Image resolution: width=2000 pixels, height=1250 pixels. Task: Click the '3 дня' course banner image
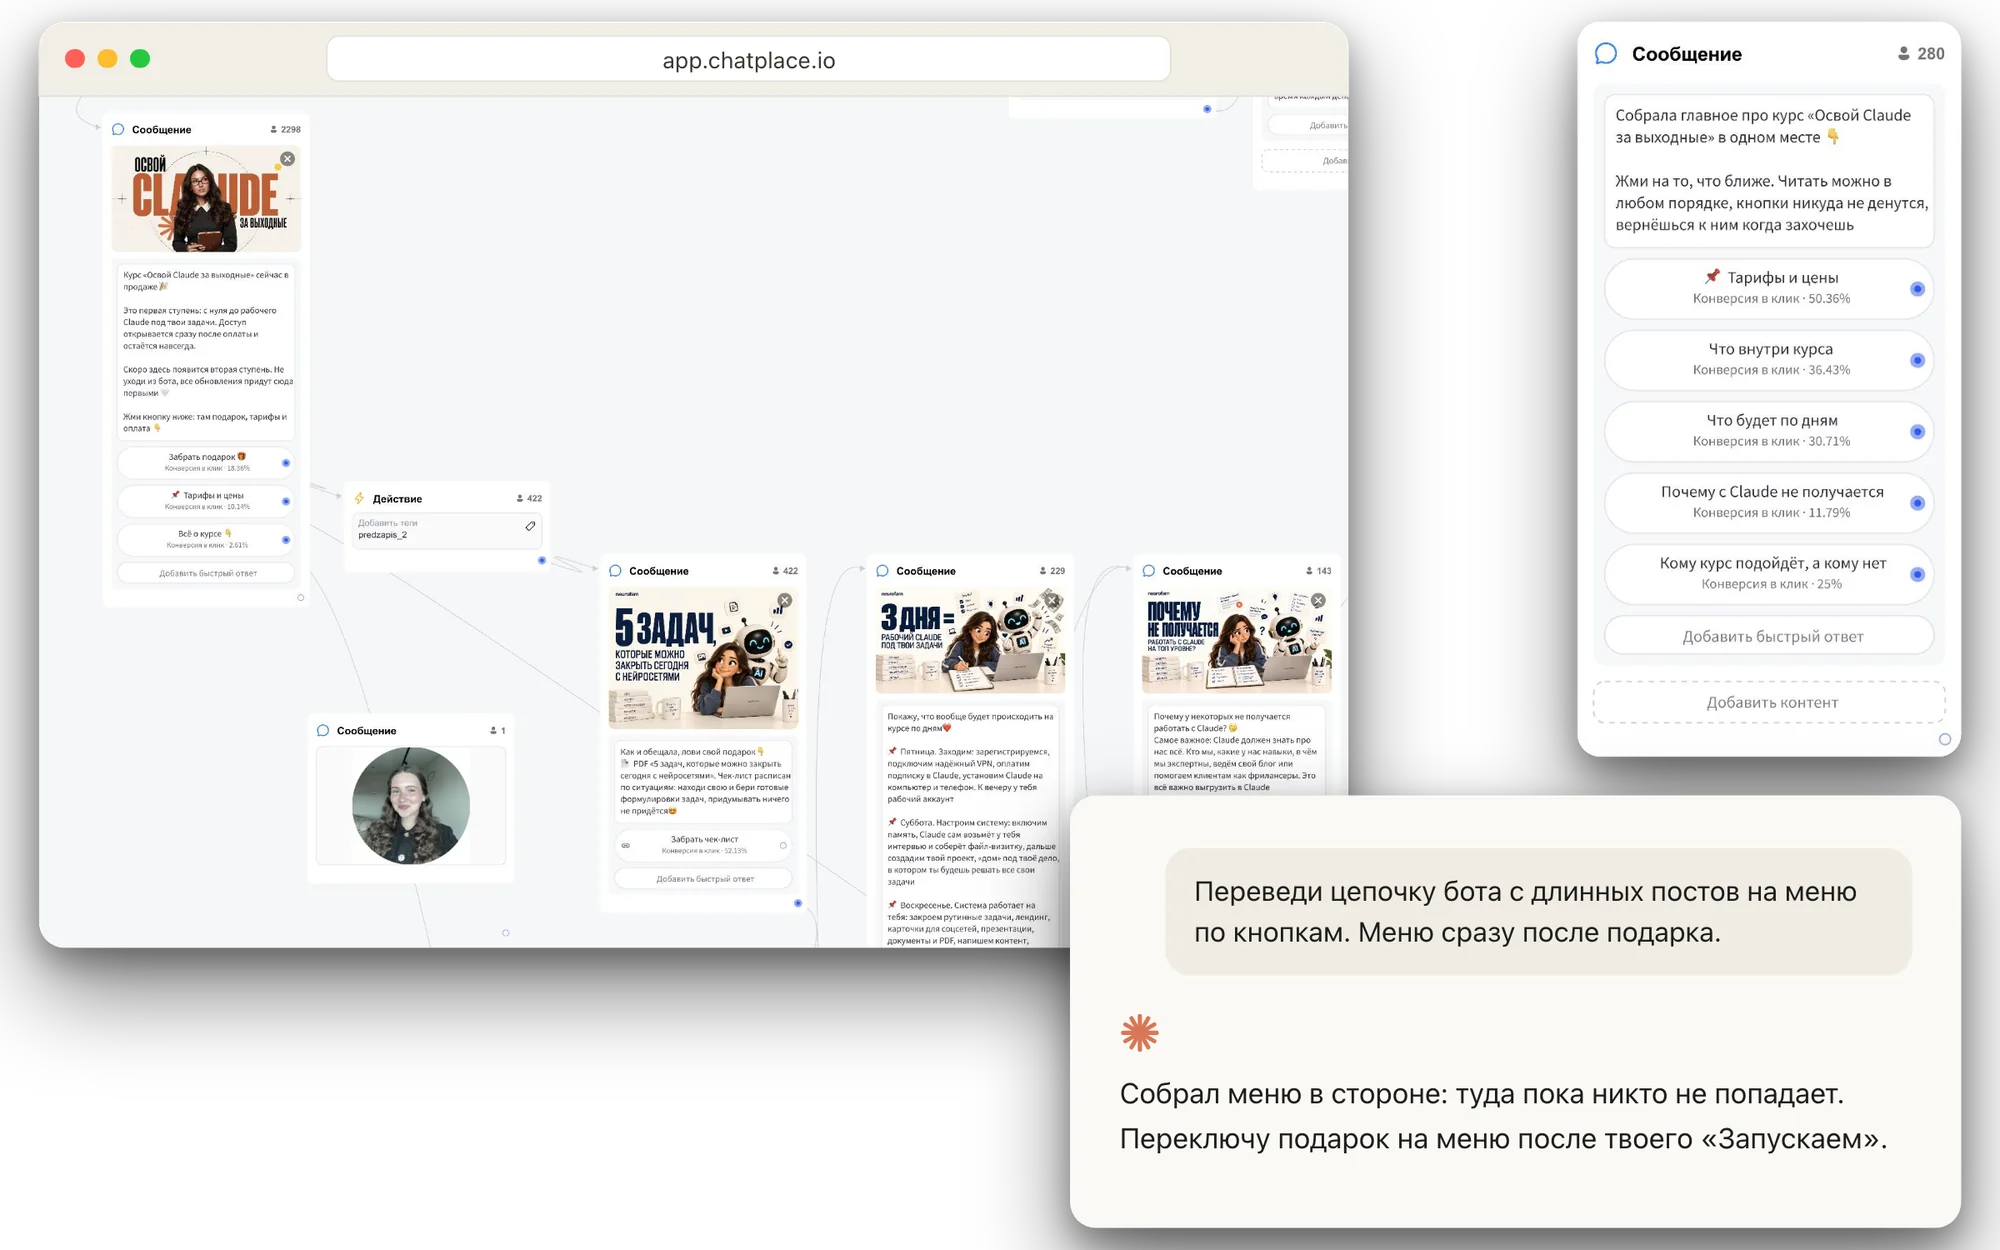click(x=970, y=640)
